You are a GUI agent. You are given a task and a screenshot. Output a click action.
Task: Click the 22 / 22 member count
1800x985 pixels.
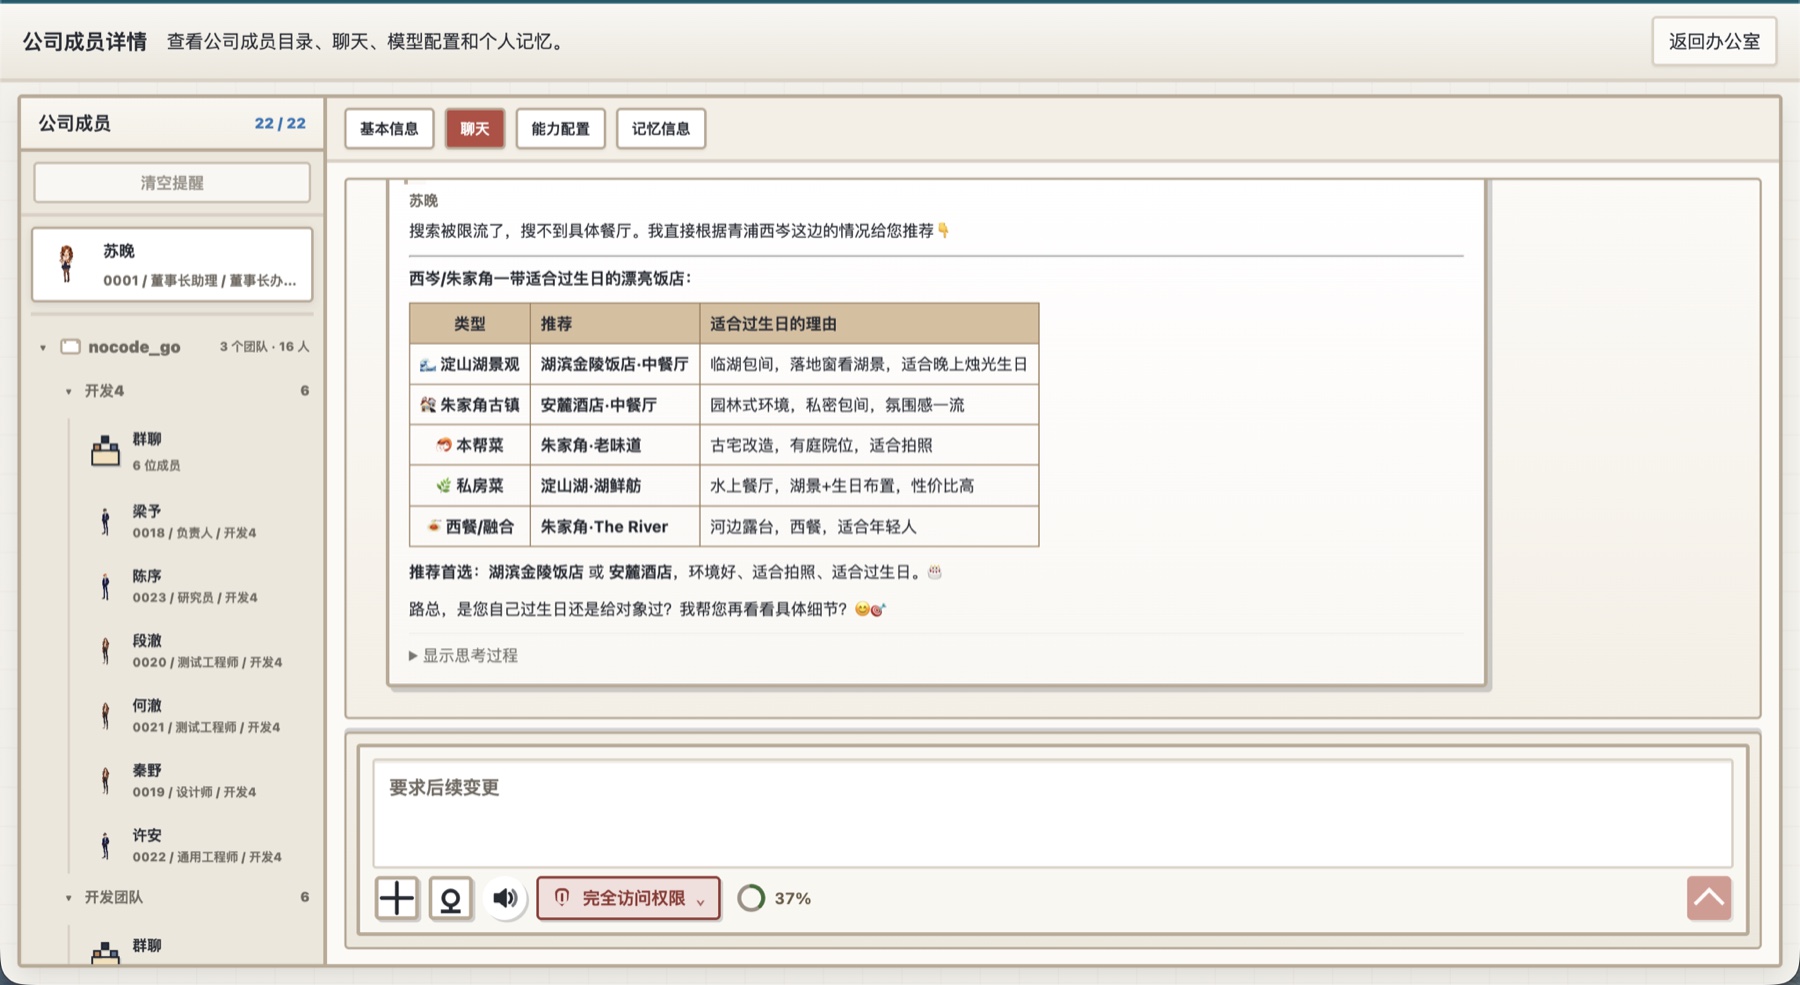(280, 123)
